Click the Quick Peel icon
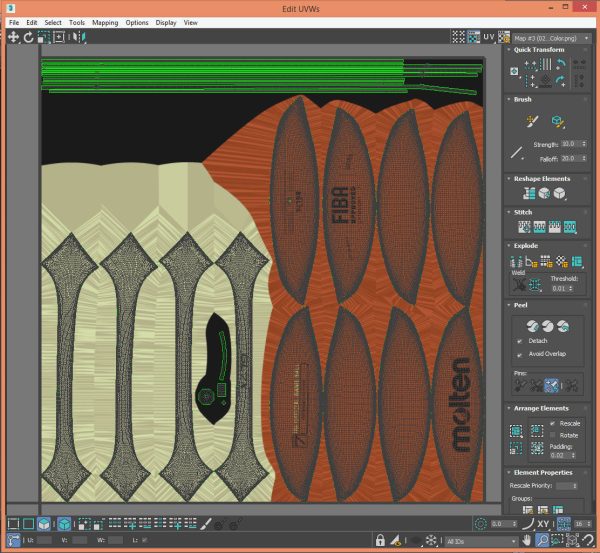The height and width of the screenshot is (553, 600). (532, 326)
